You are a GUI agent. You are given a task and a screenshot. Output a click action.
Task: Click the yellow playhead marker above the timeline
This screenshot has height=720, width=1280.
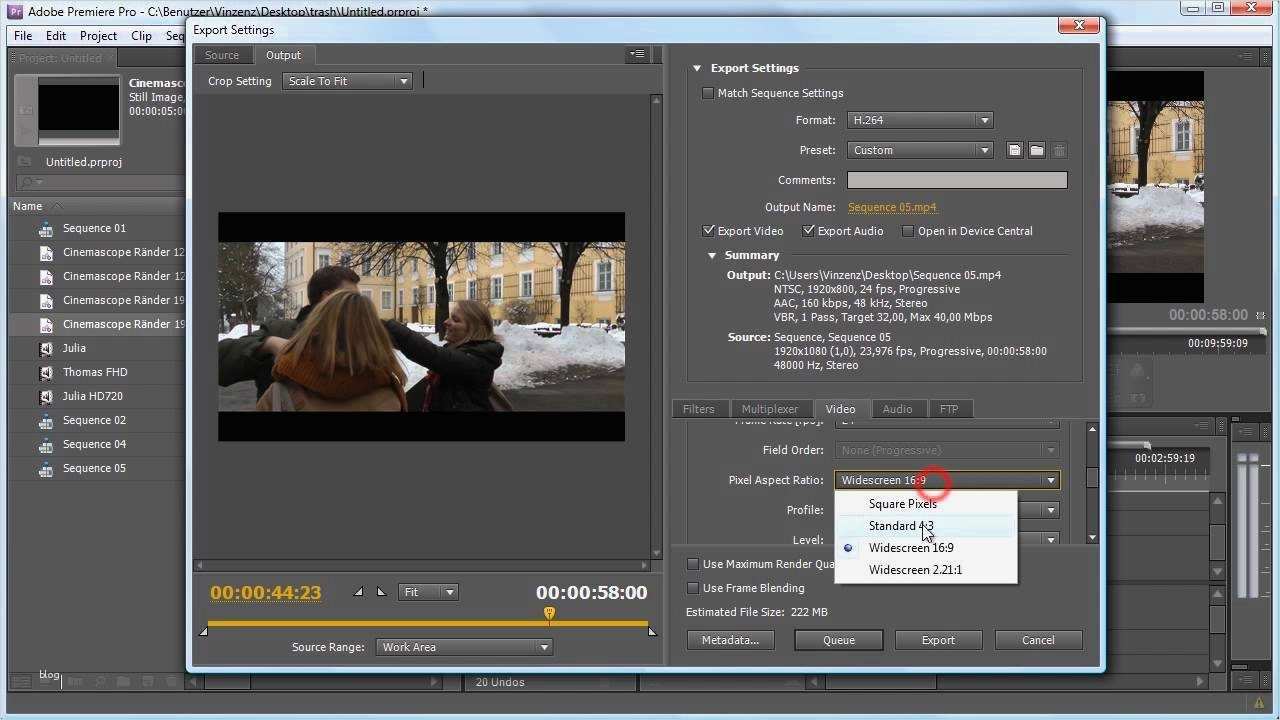click(x=548, y=613)
